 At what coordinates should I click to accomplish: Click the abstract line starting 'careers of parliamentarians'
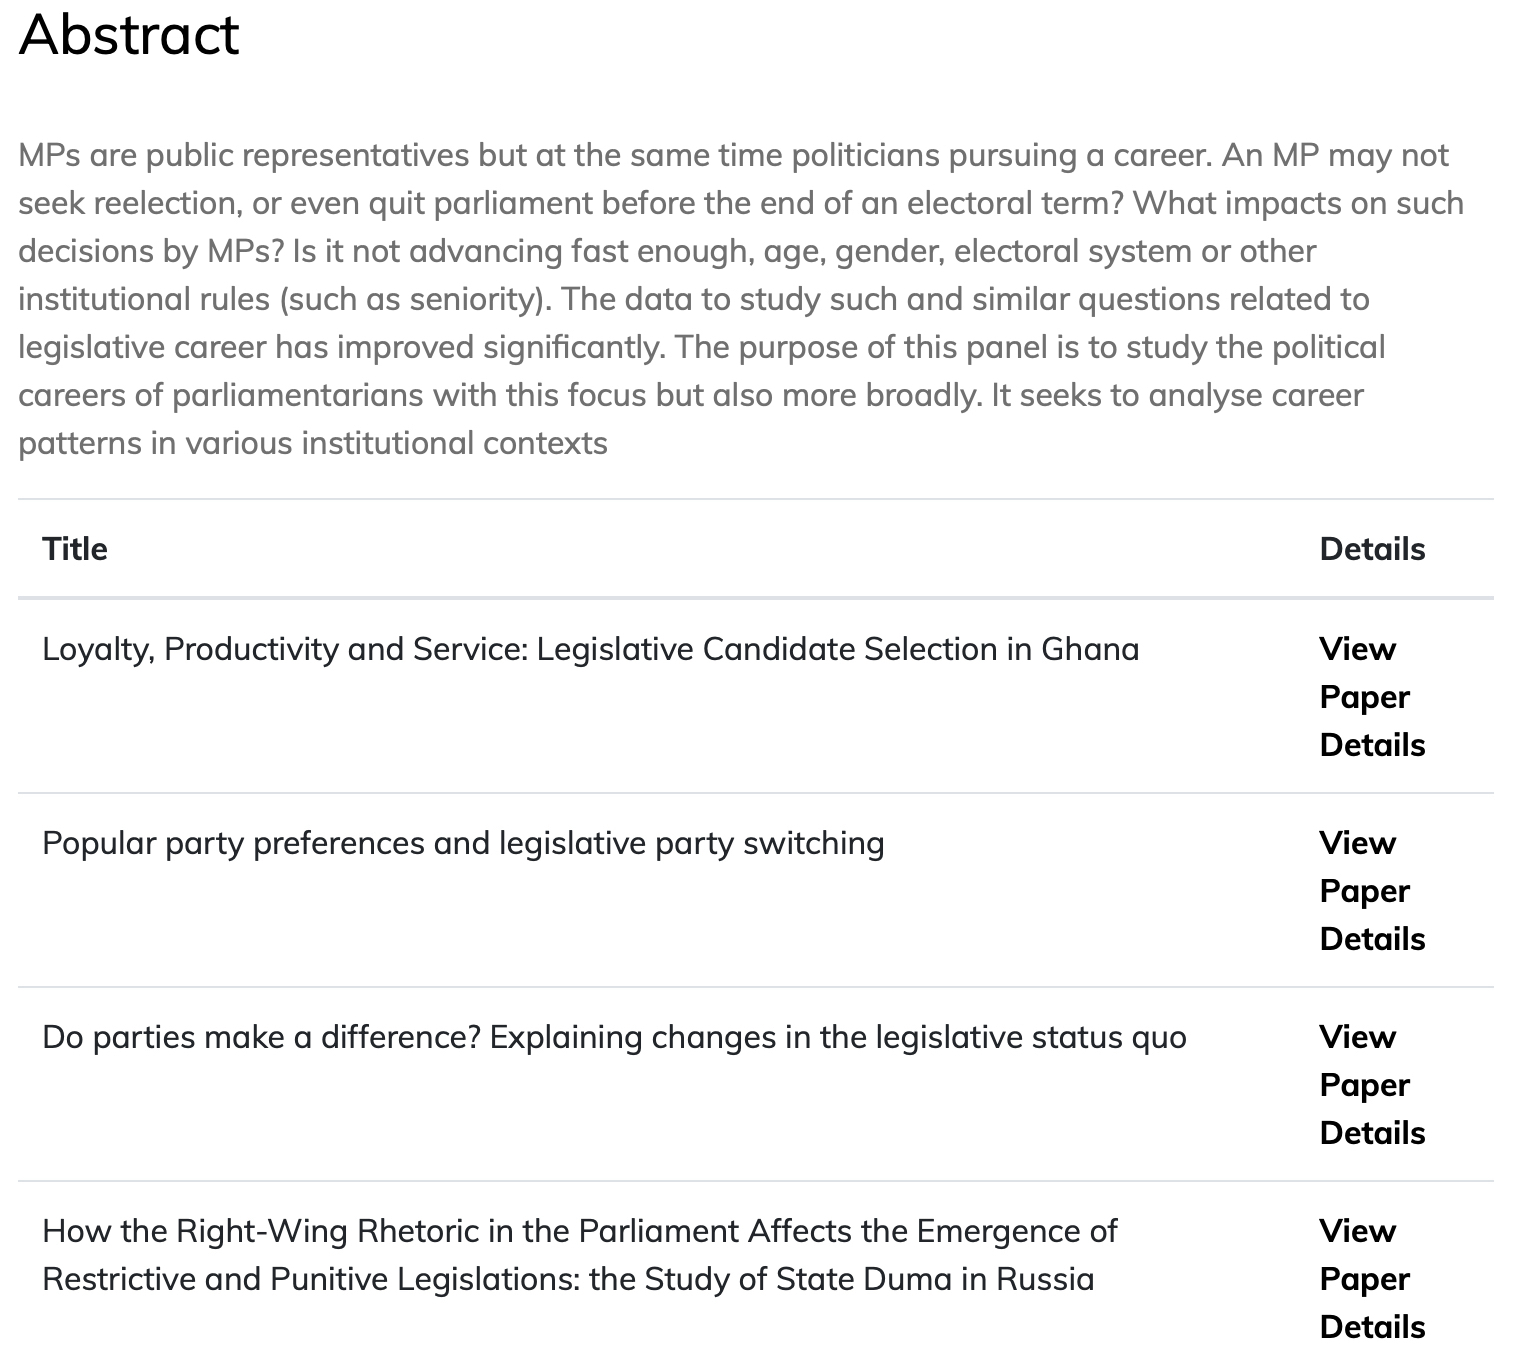[x=690, y=395]
